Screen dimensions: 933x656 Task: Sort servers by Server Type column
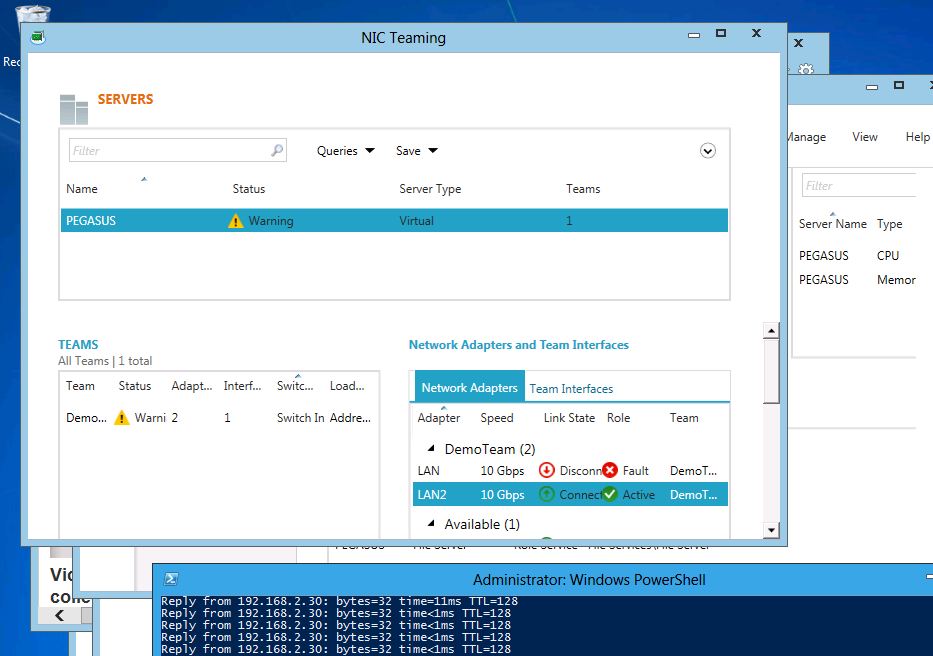[430, 189]
